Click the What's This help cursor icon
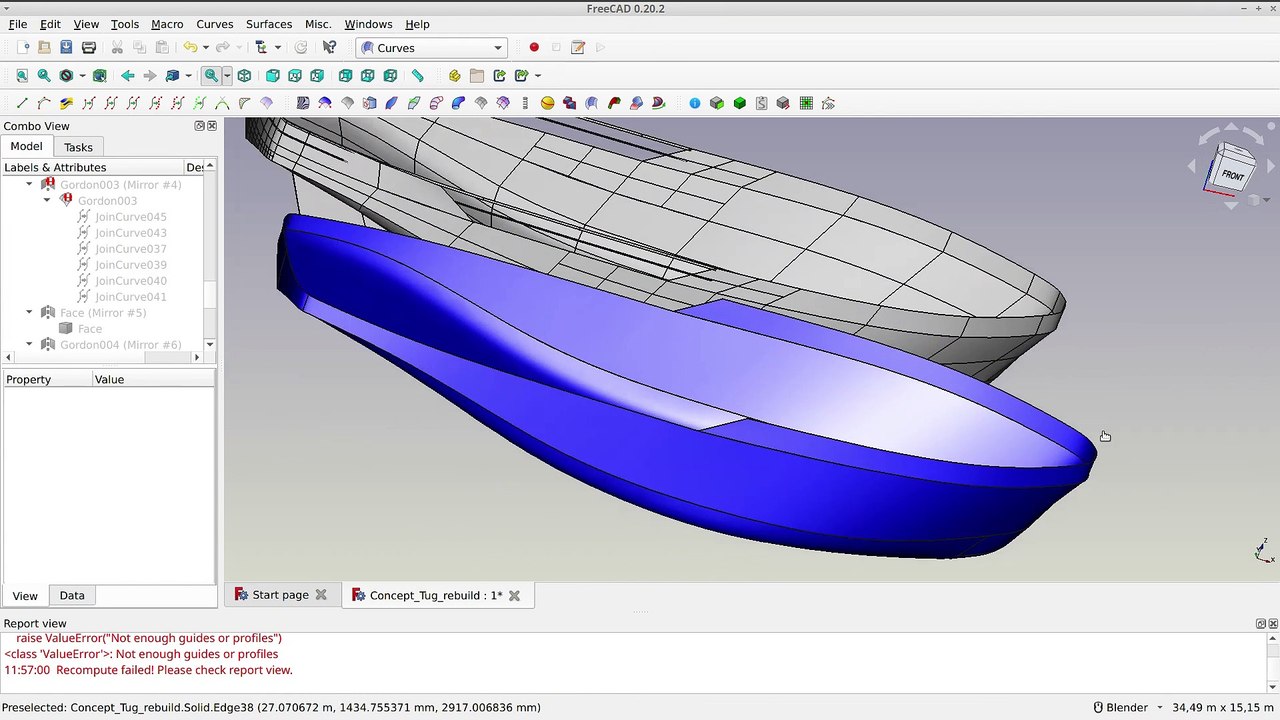The height and width of the screenshot is (720, 1280). (x=329, y=47)
